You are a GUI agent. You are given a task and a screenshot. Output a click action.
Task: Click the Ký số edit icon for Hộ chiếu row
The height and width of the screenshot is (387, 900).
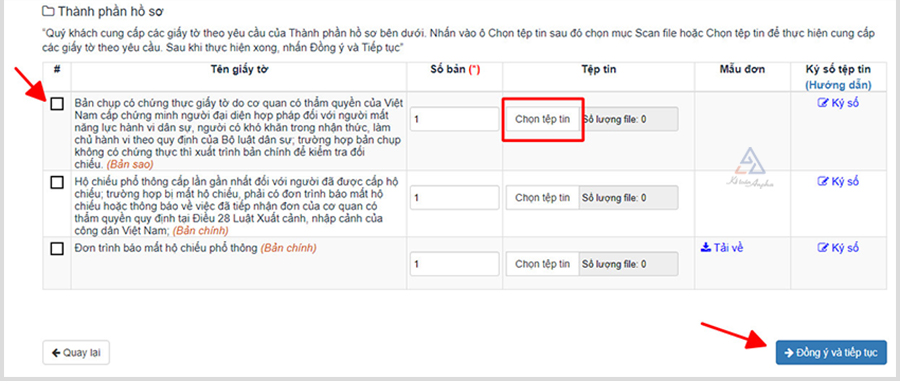(x=823, y=181)
